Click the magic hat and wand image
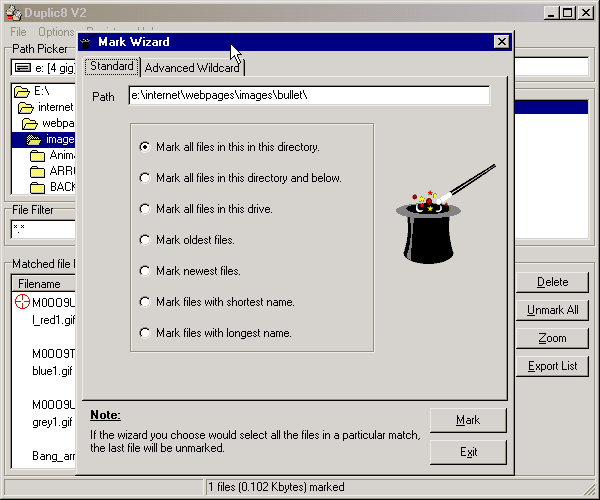This screenshot has height=500, width=600. (x=445, y=214)
